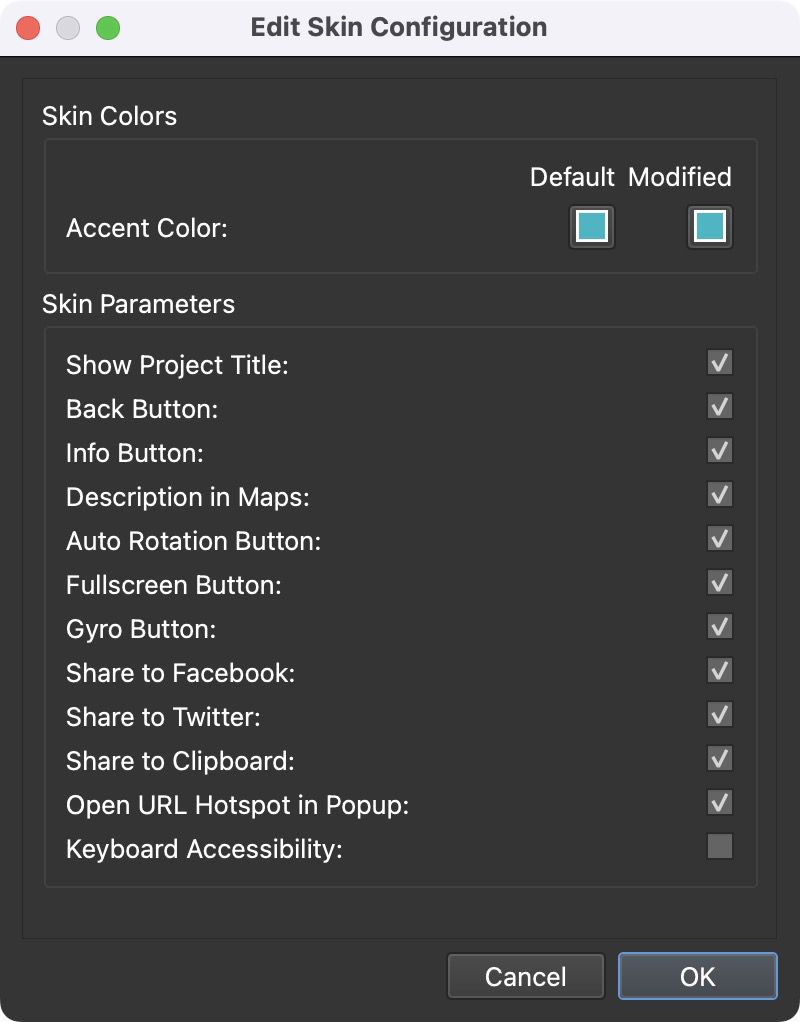Toggle Open URL Hotspot in Popup off
The image size is (800, 1022).
tap(719, 802)
